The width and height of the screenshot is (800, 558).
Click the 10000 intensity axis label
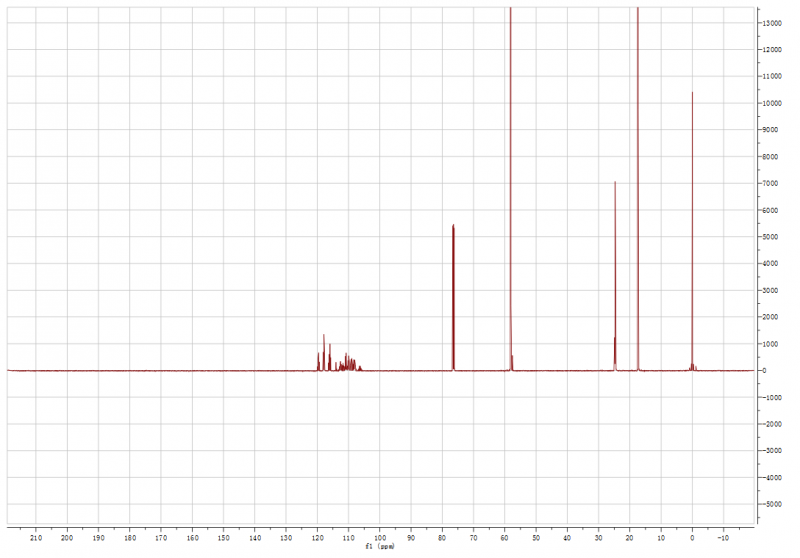[x=772, y=103]
